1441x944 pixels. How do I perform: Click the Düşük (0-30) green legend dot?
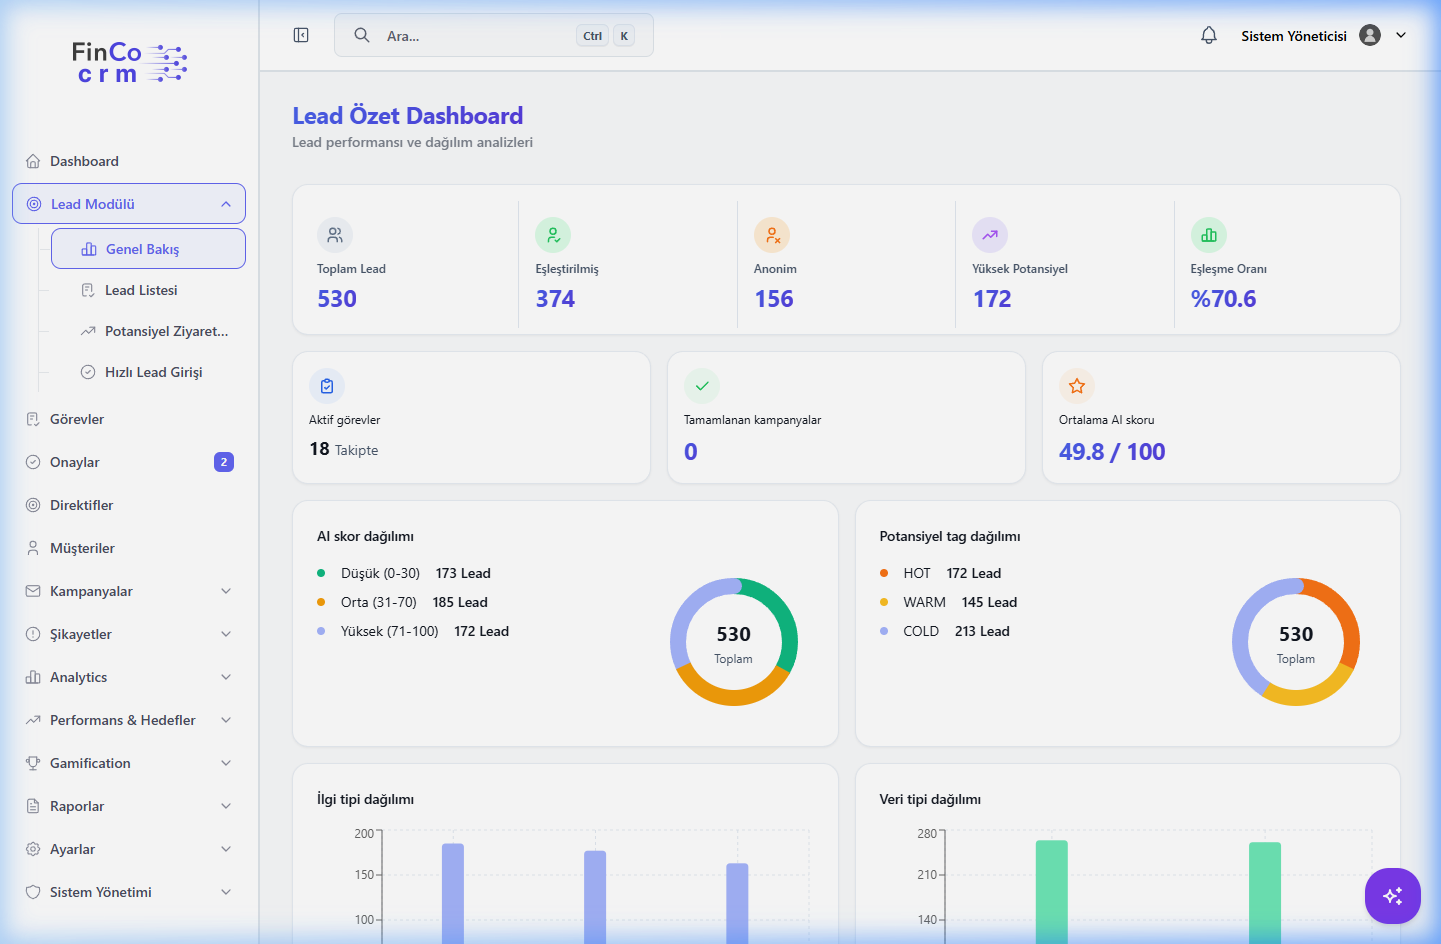[321, 573]
